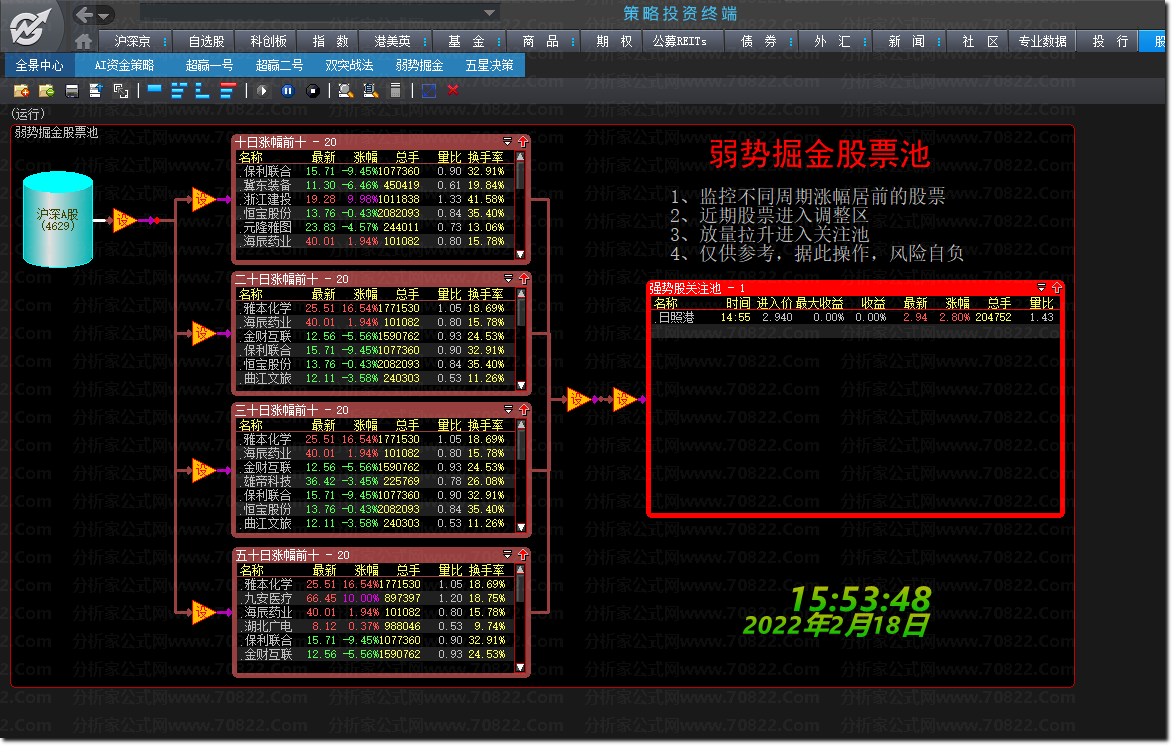Click scrollbar of 十日涨幅前十 panel
Image resolution: width=1174 pixels, height=746 pixels.
[520, 205]
